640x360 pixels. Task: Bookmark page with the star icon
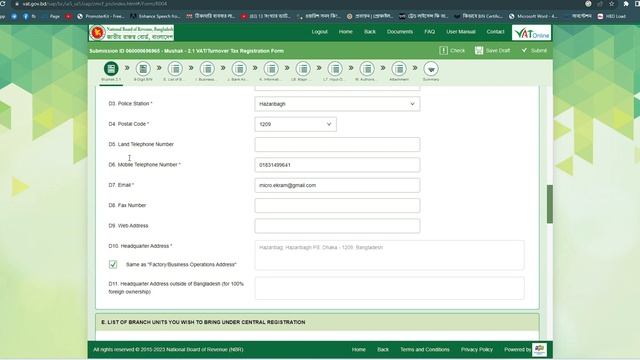click(x=611, y=4)
